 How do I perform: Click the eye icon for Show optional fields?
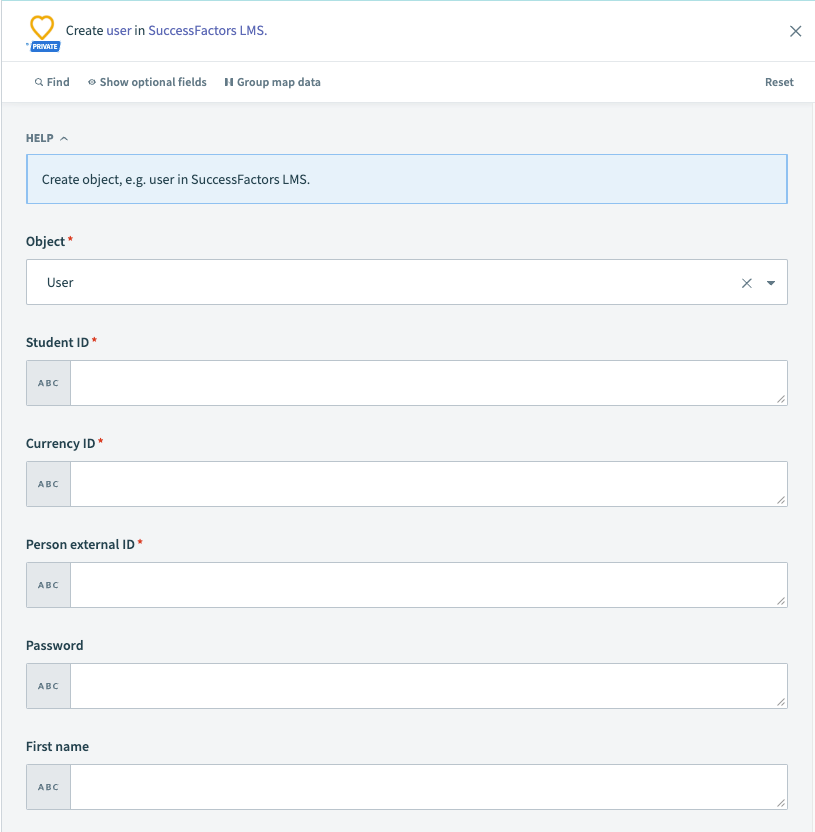pos(91,82)
